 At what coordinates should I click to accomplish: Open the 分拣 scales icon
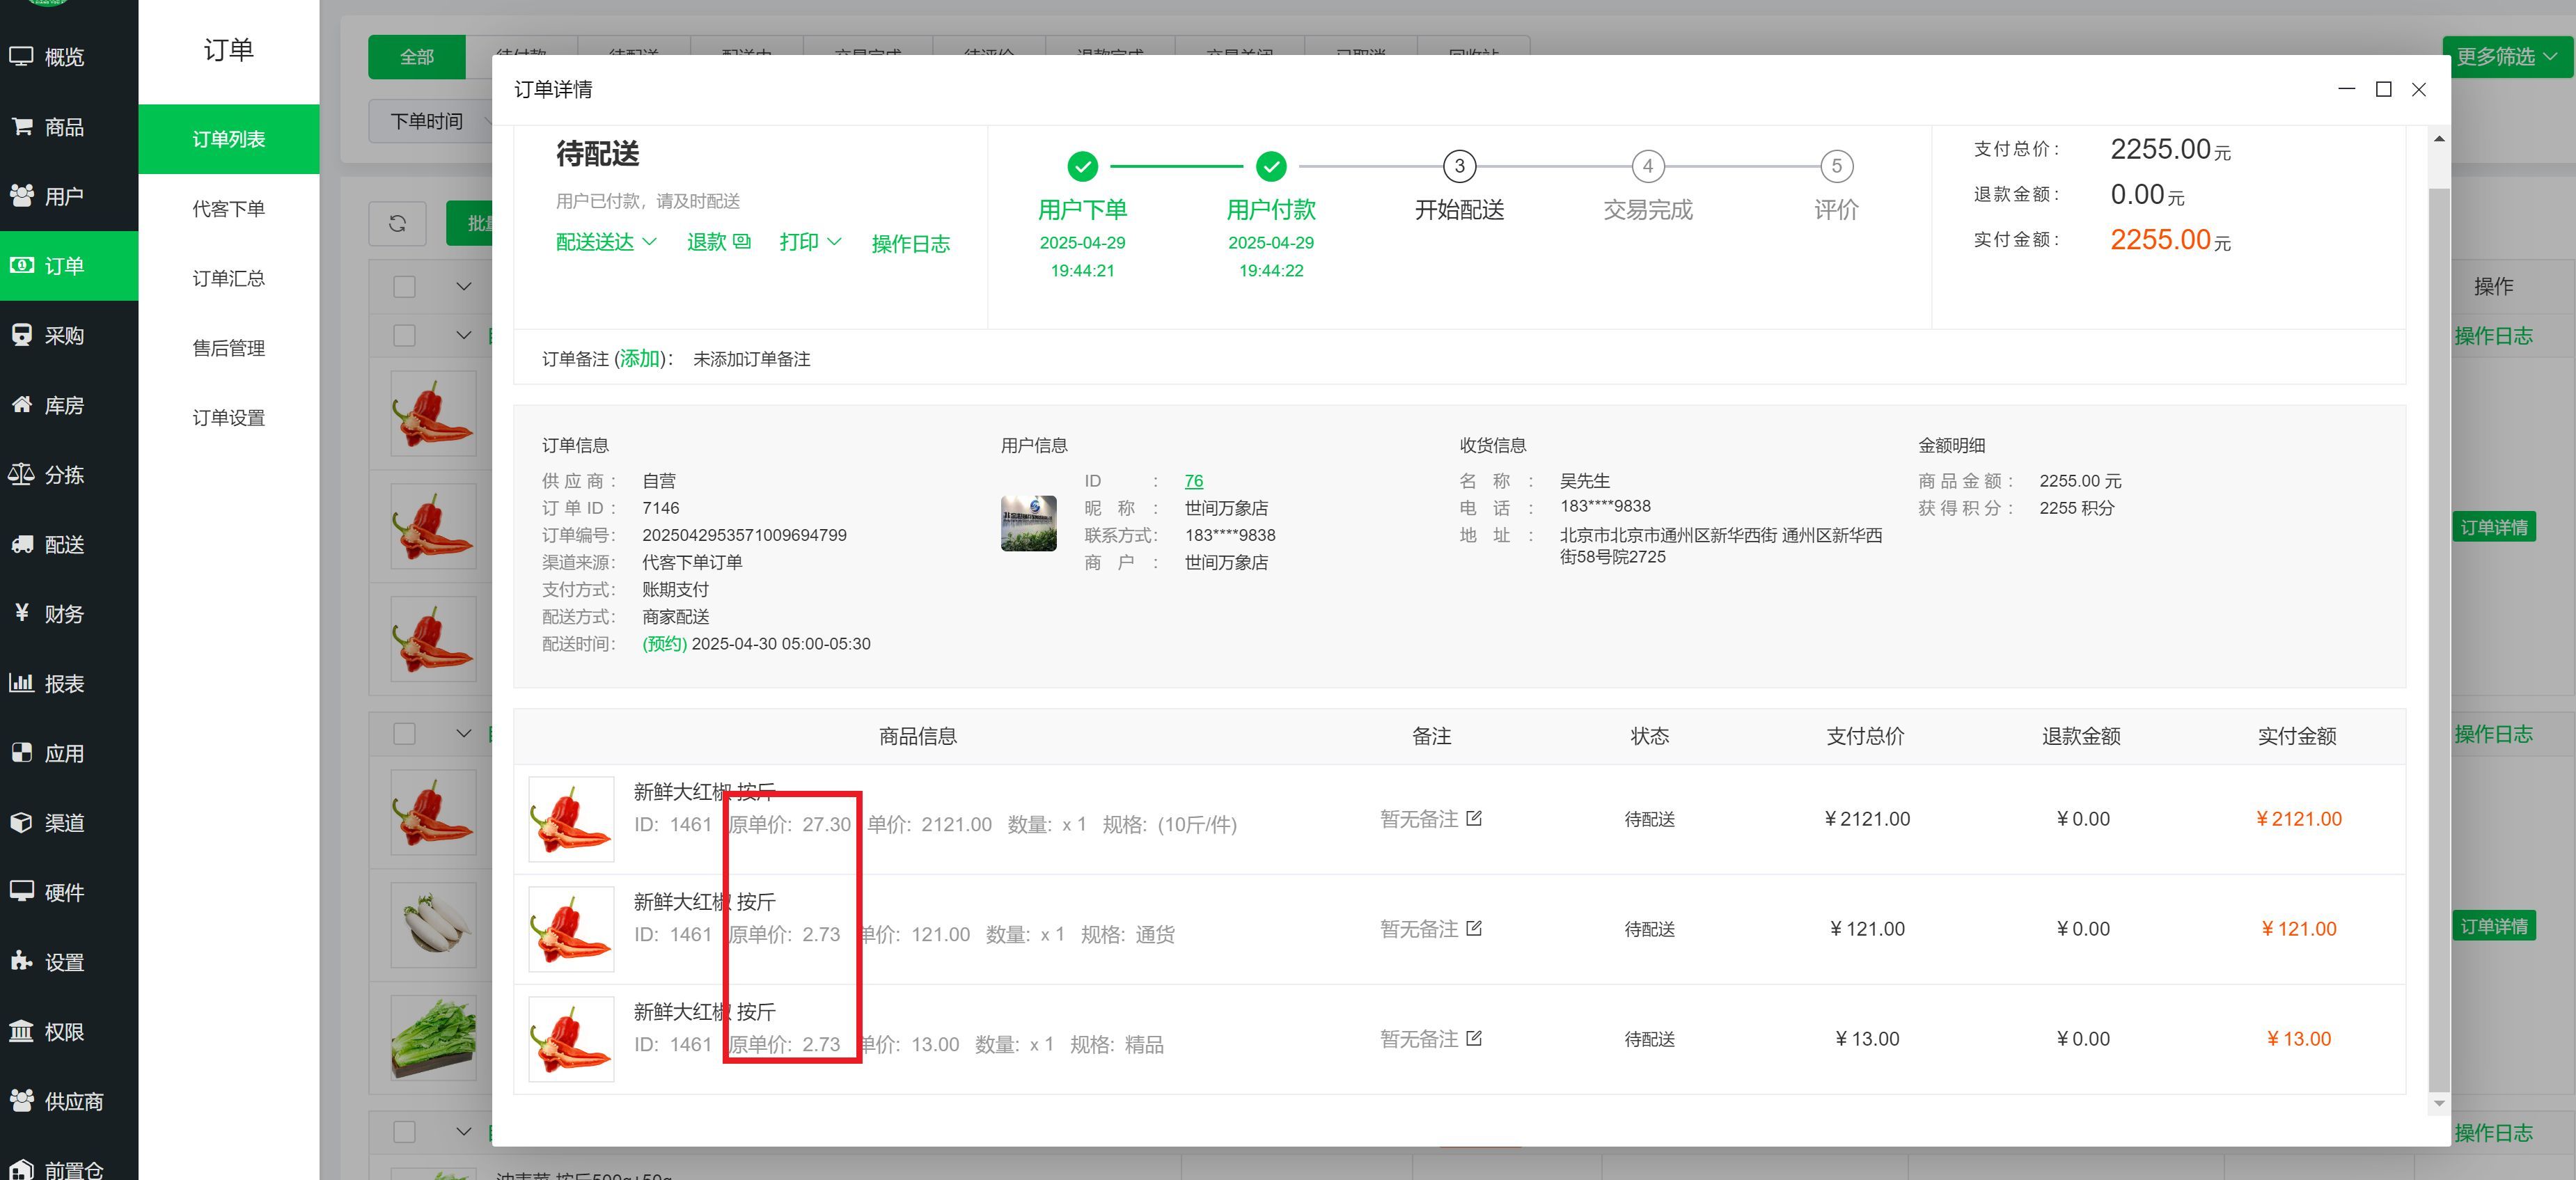click(21, 475)
